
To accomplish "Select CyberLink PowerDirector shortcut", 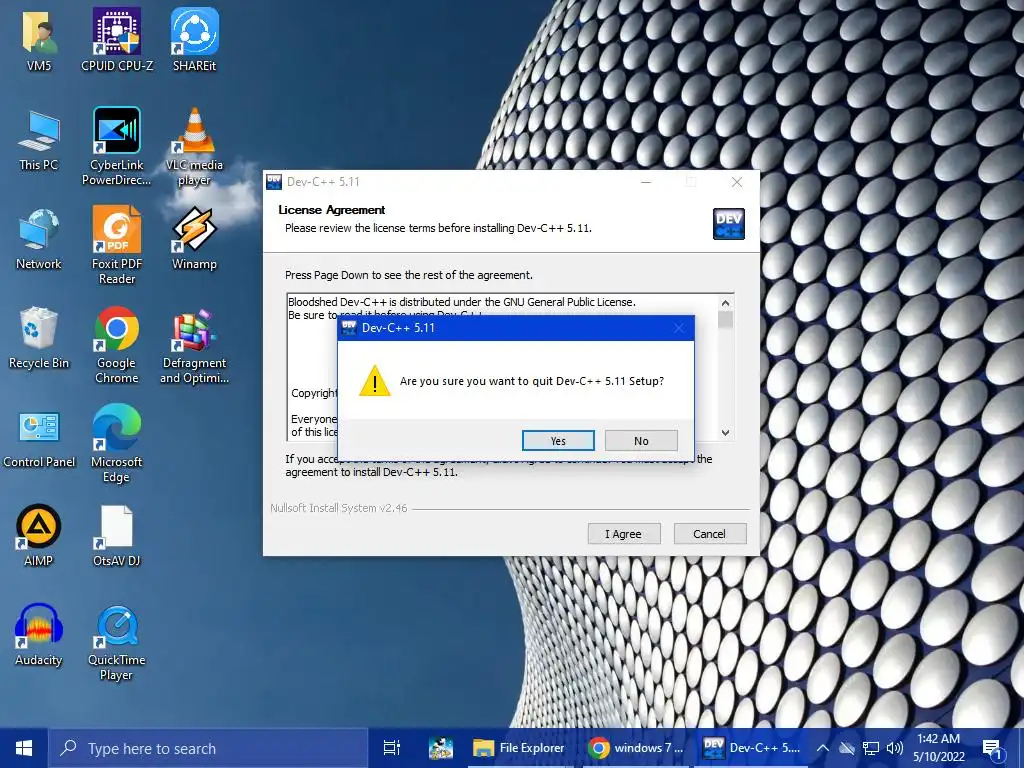I will coord(117,146).
